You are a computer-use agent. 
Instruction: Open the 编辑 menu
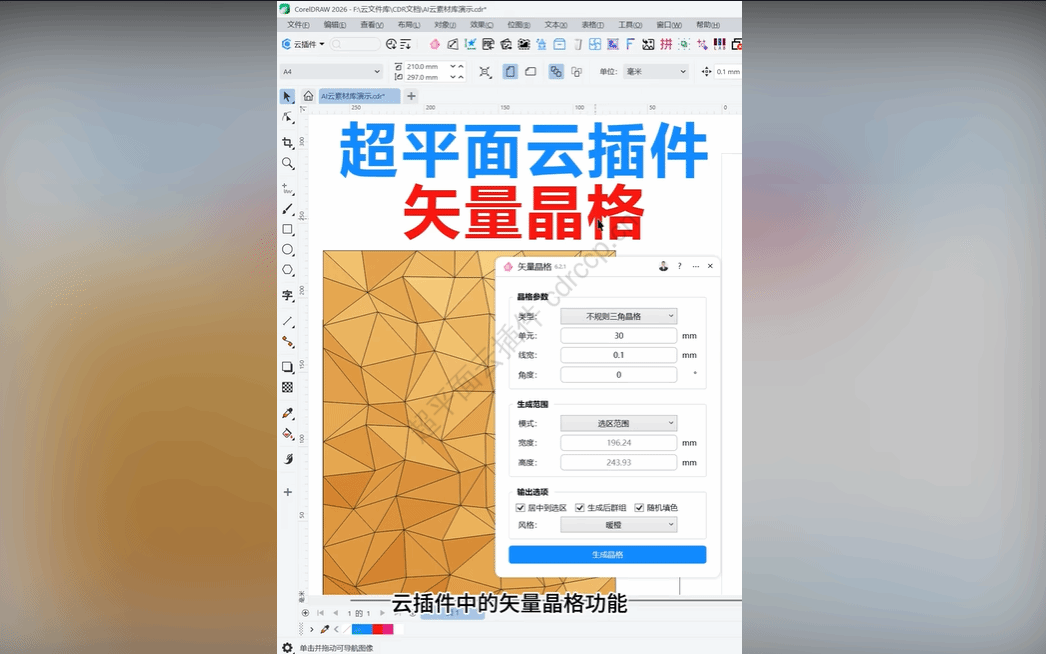point(334,25)
